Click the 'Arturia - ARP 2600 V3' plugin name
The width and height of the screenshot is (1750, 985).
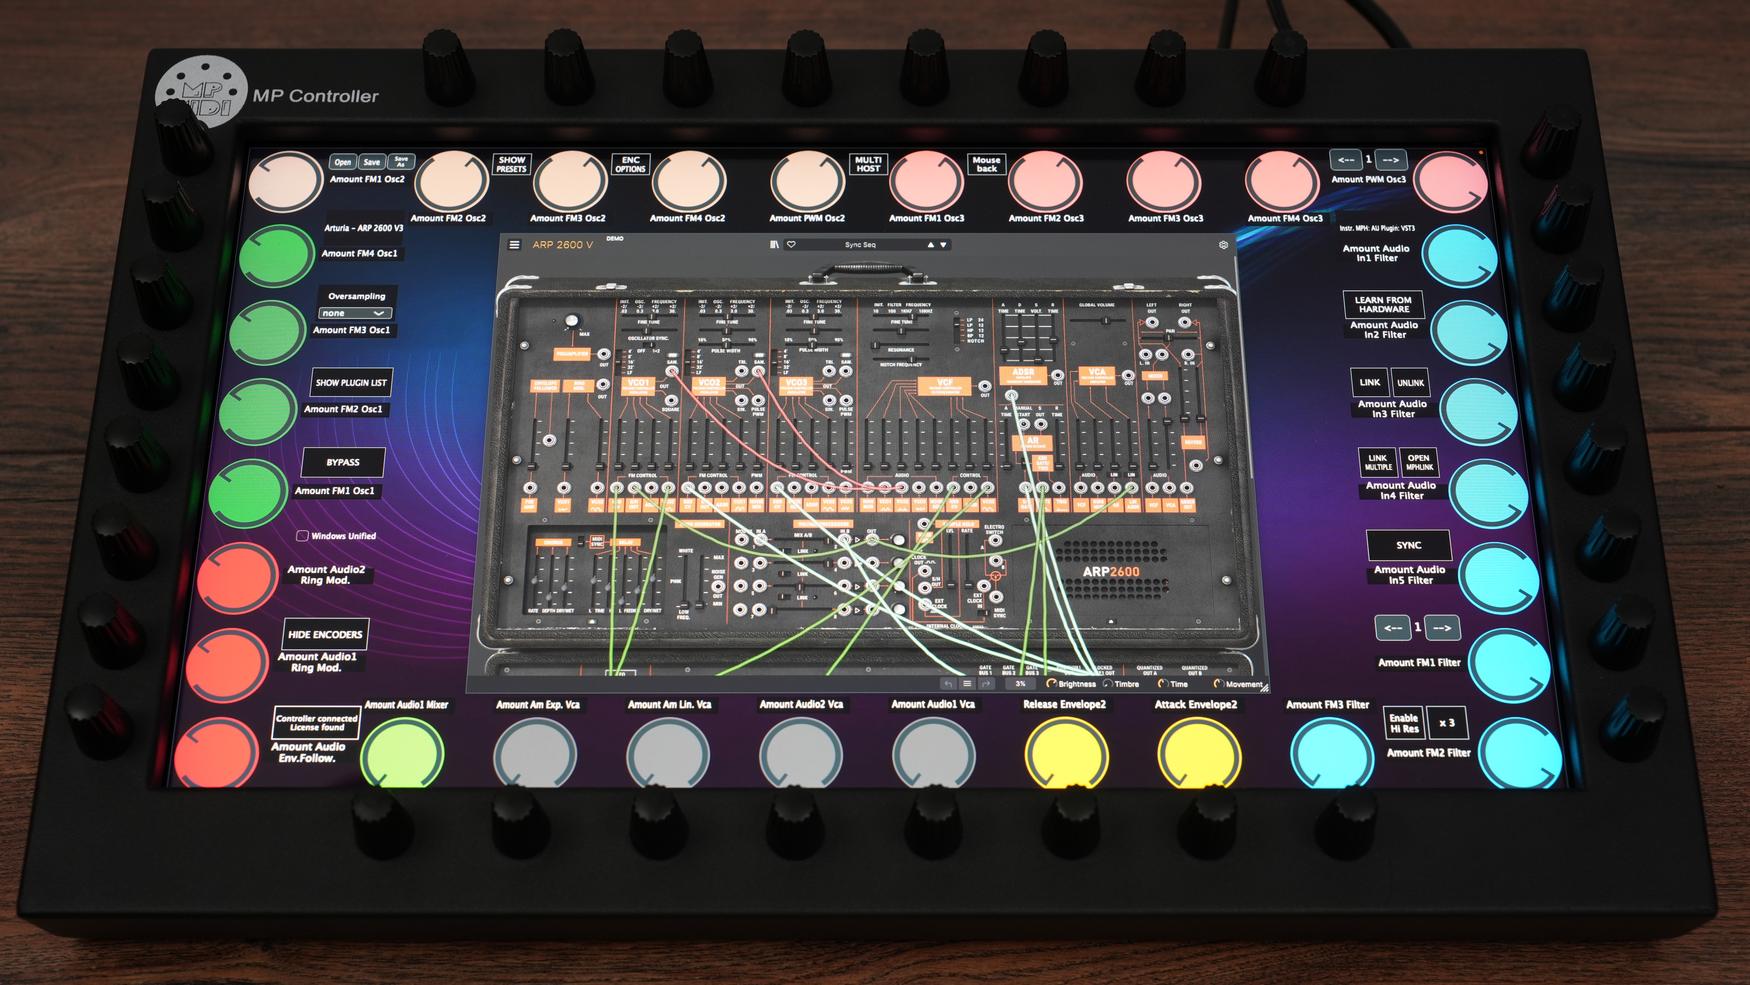point(364,228)
